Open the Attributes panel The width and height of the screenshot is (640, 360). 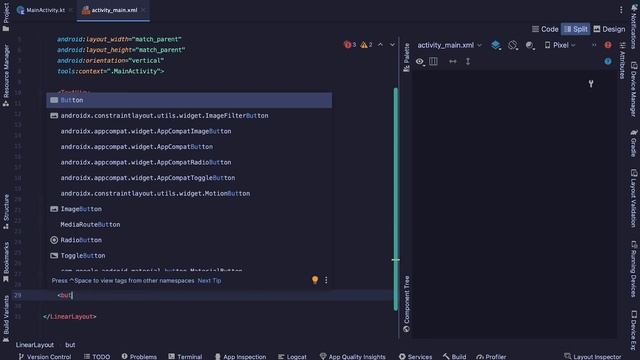622,61
